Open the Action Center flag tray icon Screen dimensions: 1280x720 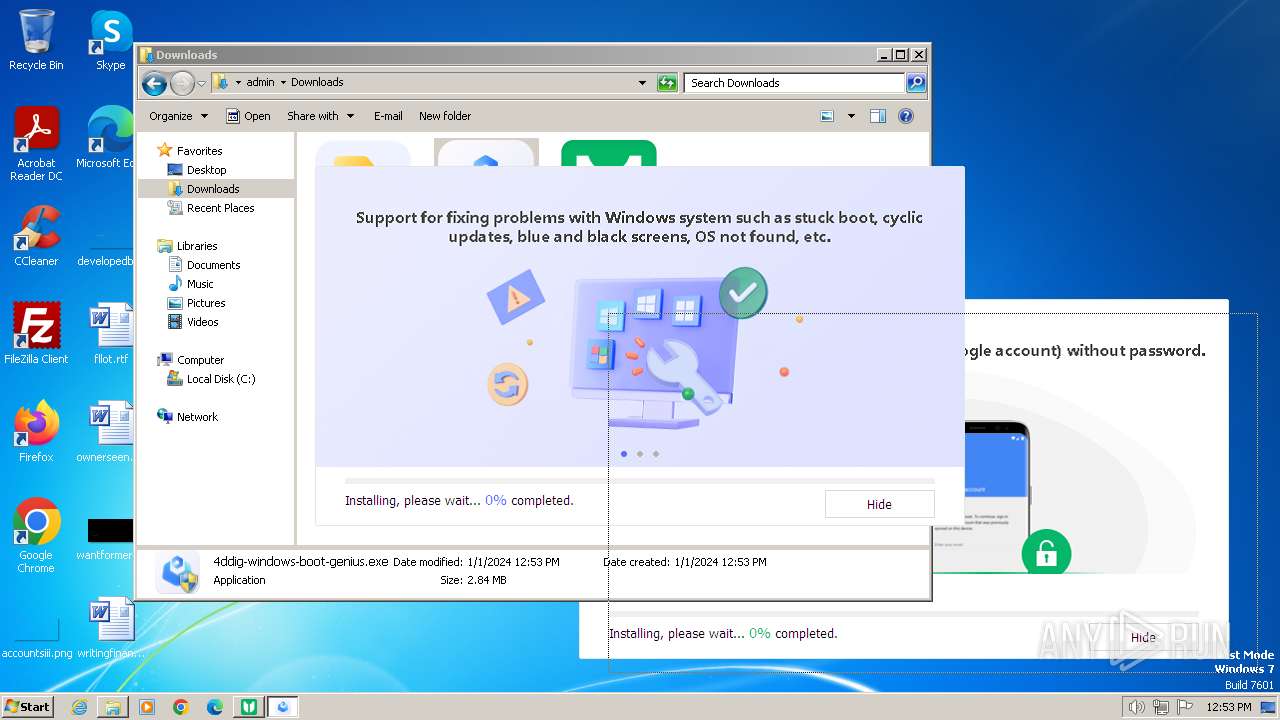point(1184,707)
